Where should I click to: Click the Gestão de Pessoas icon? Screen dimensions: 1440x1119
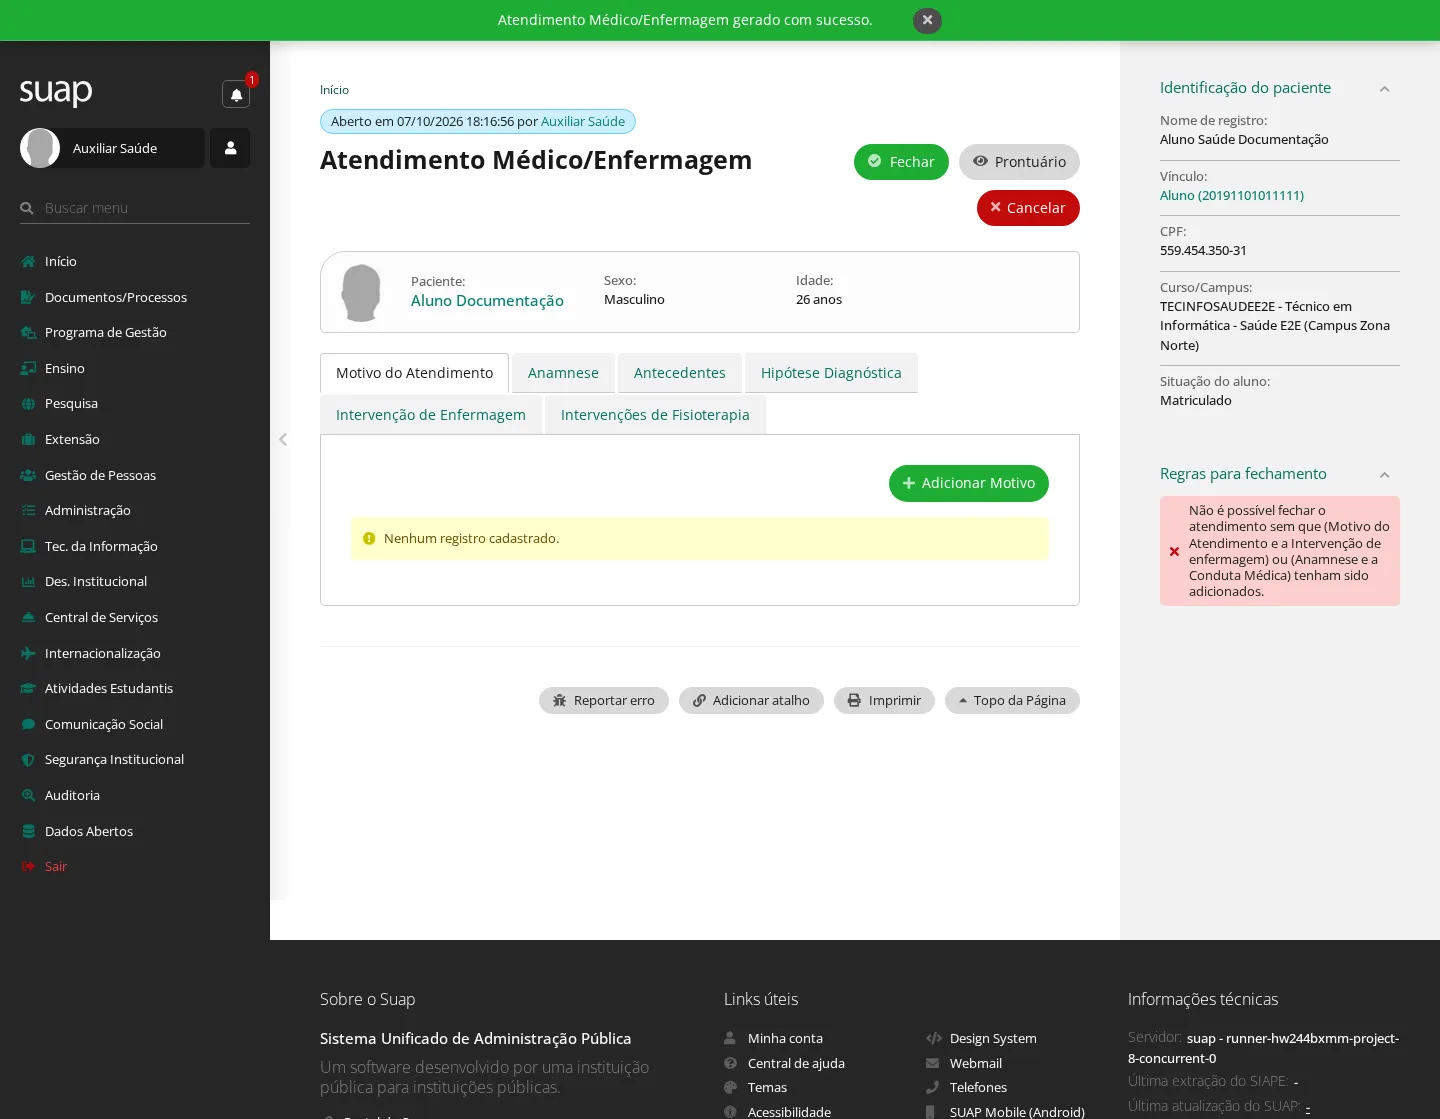(x=28, y=475)
